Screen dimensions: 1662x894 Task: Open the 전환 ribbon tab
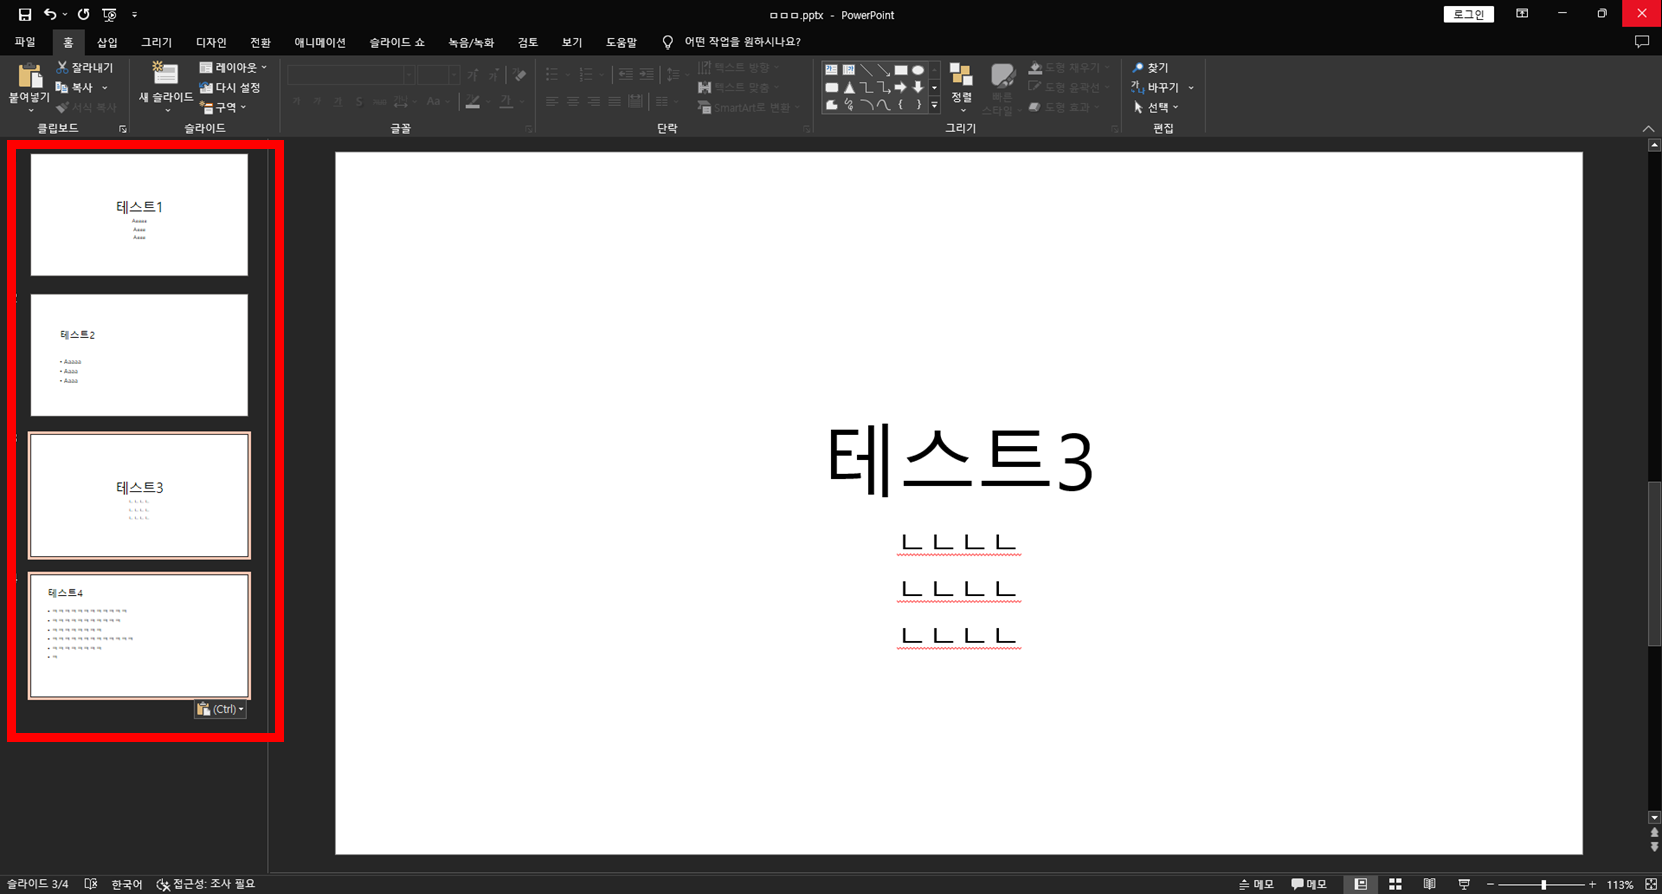point(260,42)
